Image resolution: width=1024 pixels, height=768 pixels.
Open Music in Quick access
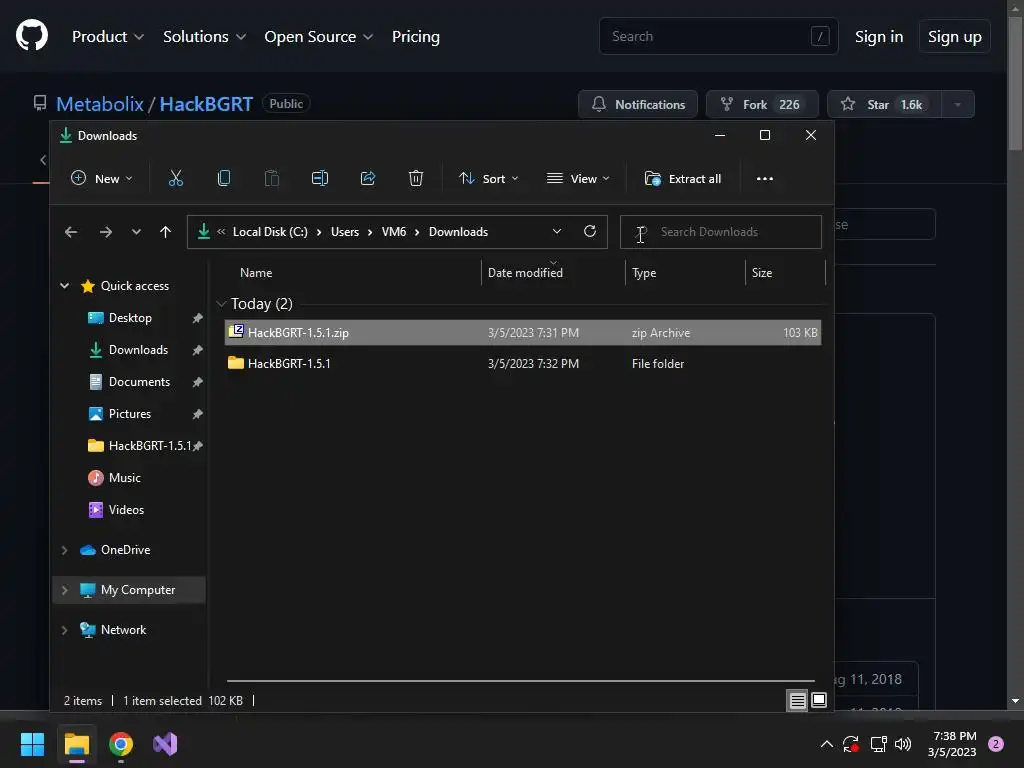click(124, 477)
